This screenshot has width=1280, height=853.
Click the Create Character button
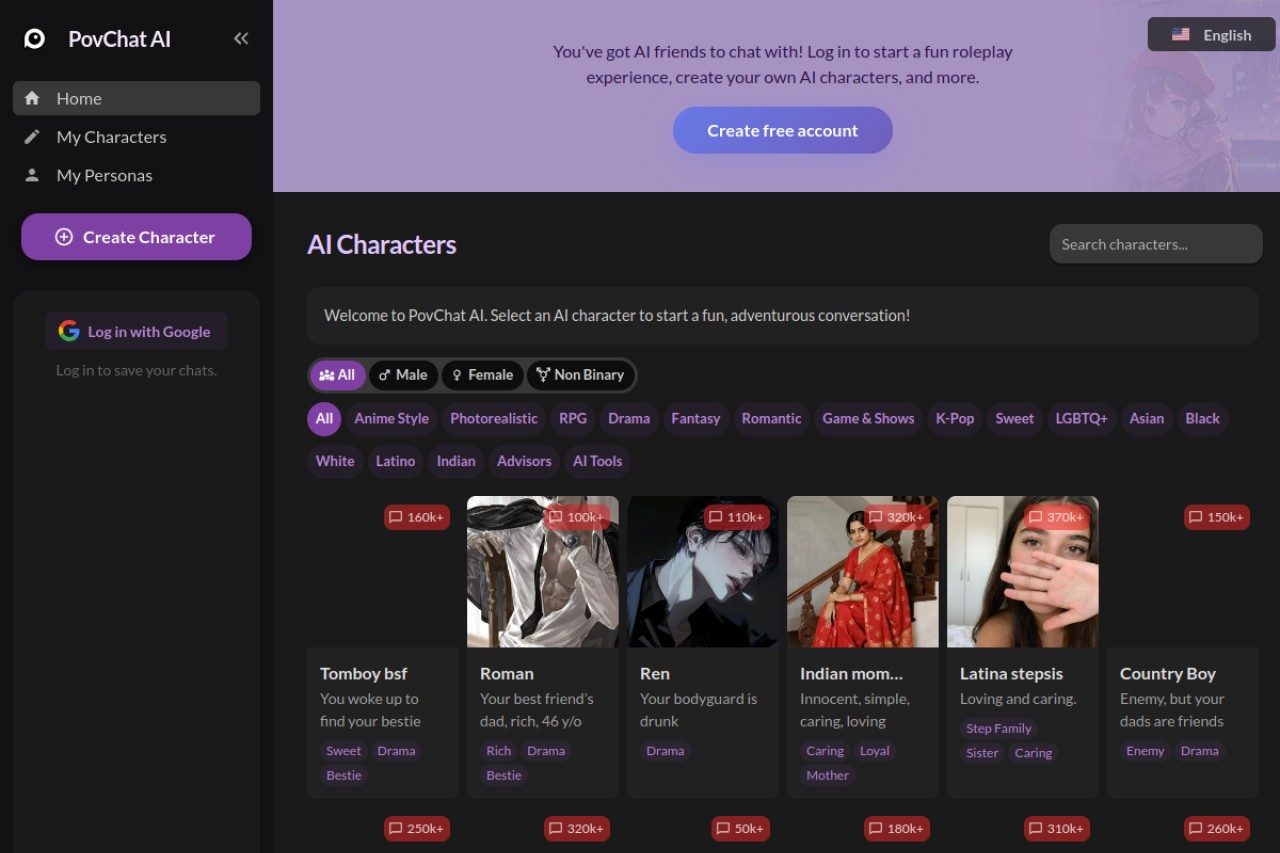(136, 237)
